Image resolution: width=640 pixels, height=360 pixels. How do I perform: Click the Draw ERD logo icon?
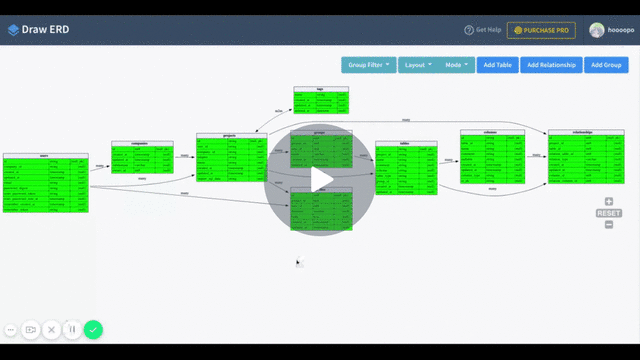pos(13,30)
